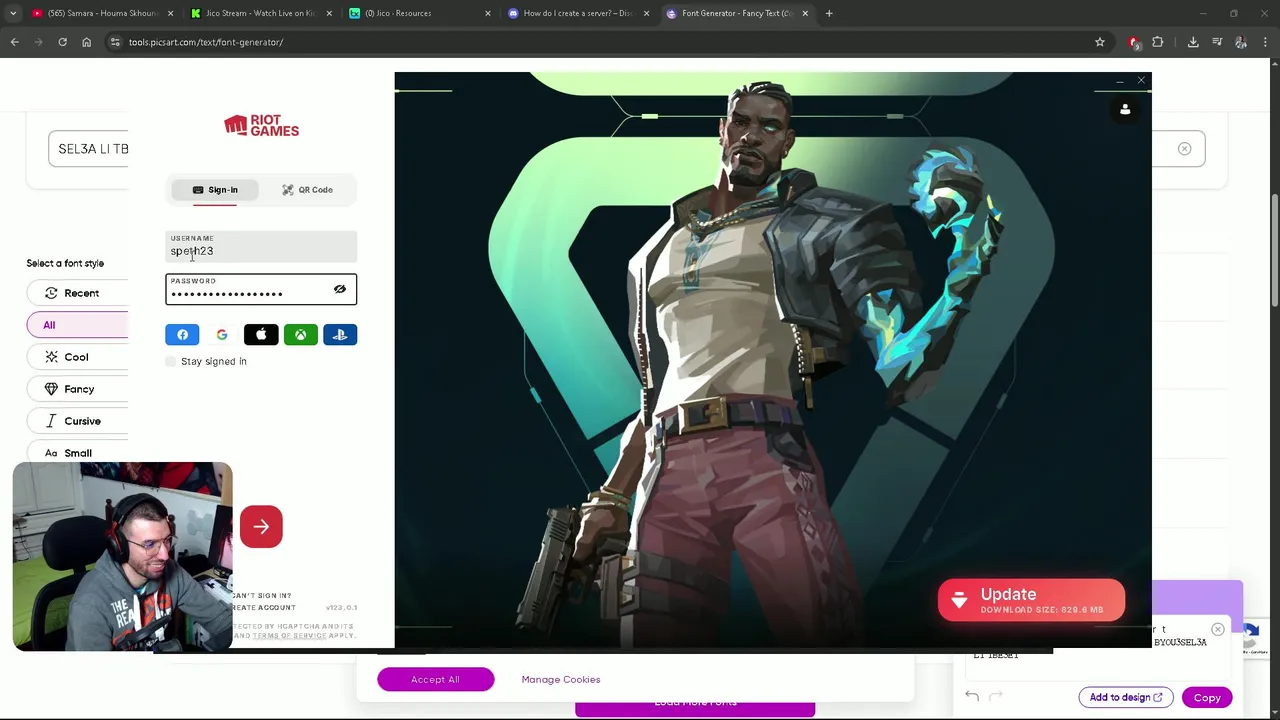
Task: Open the Riot Games logo
Action: [261, 125]
